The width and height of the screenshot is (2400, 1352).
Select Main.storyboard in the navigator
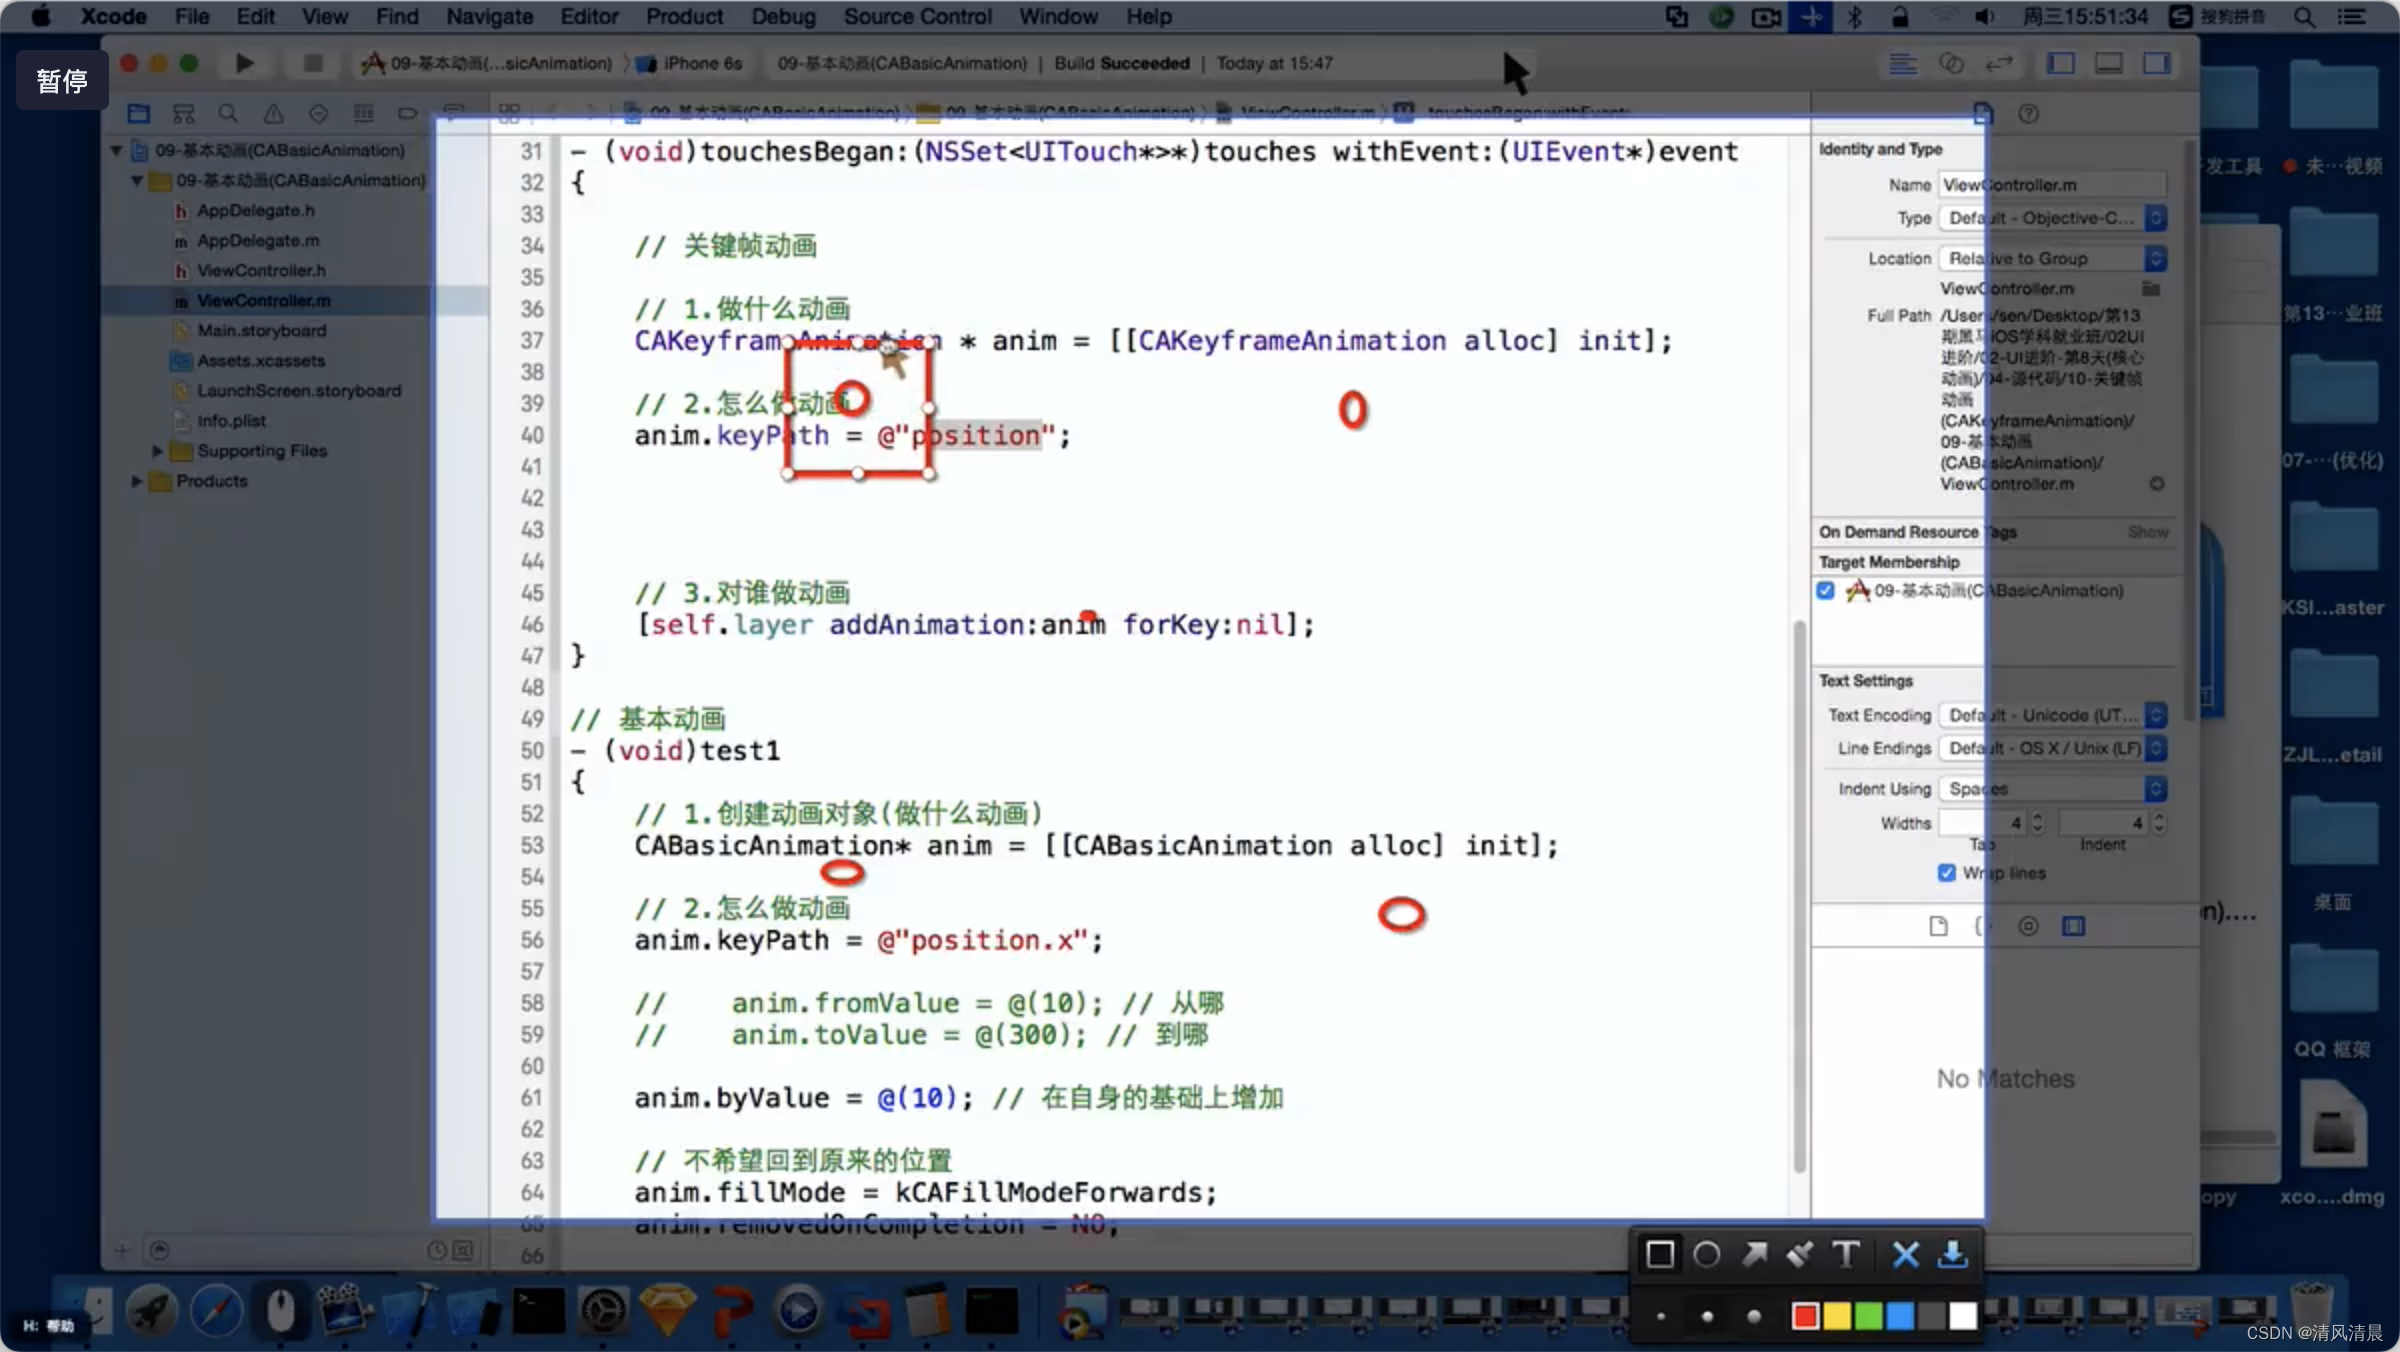coord(261,330)
